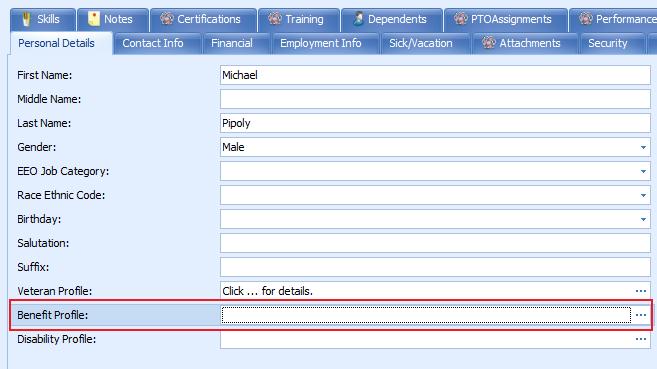Screen dimensions: 657x369
Task: Click into the Last Name field
Action: click(x=435, y=123)
